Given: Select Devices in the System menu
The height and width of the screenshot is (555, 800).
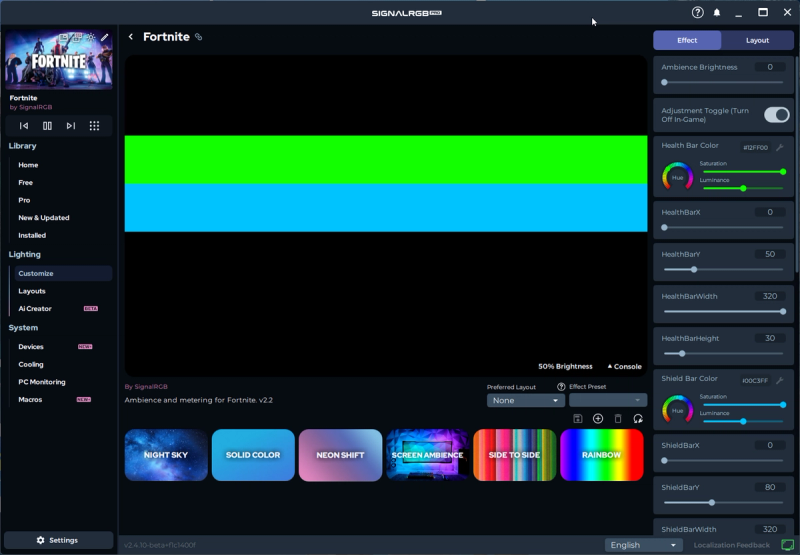Looking at the screenshot, I should pos(31,347).
